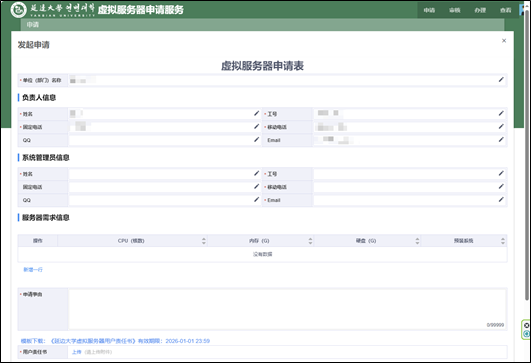Open the 审核 top navigation item
The image size is (531, 363).
click(x=454, y=10)
